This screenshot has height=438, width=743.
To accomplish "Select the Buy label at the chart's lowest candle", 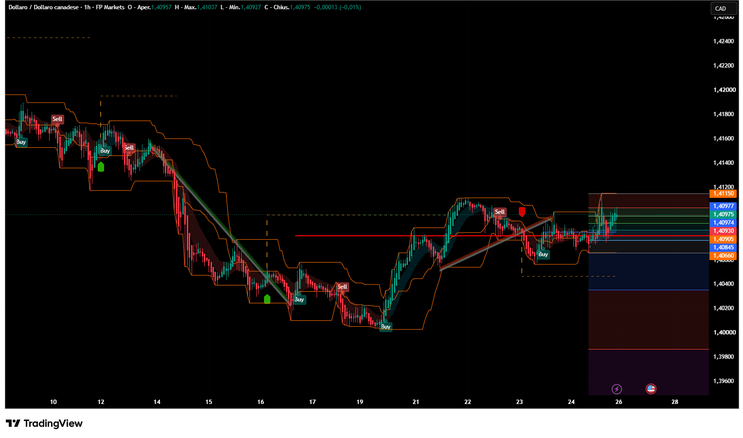I will tap(386, 327).
